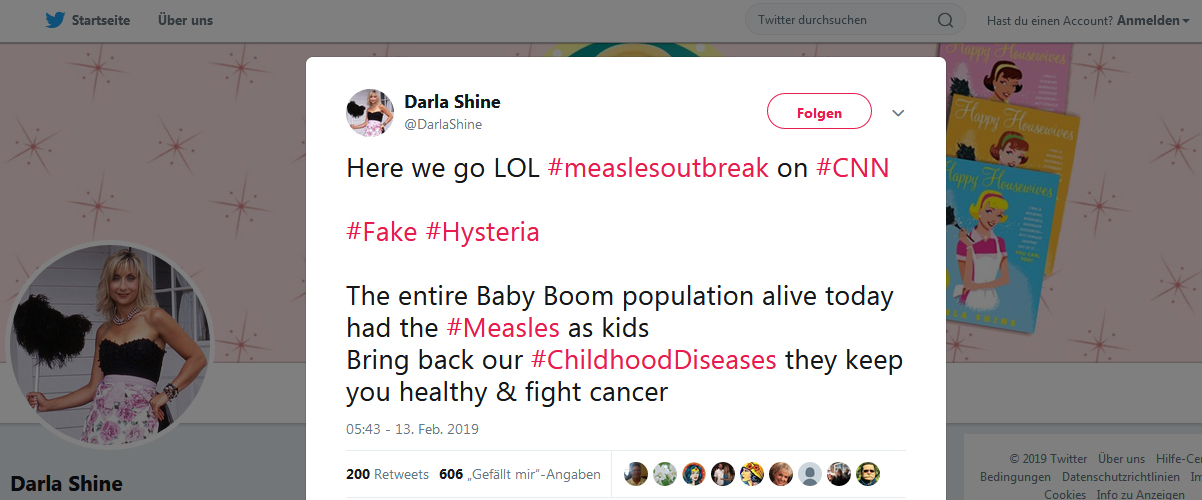Click the fifth liker avatar in the row
1202x500 pixels.
click(752, 474)
